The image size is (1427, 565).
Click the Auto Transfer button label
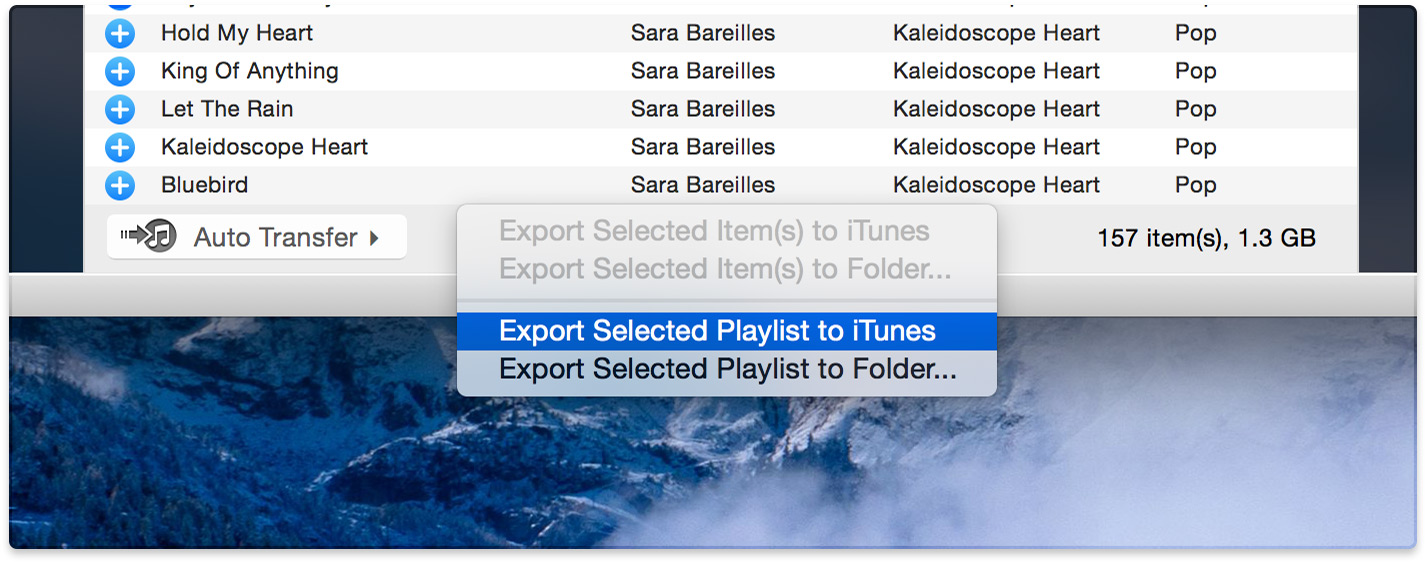(275, 238)
